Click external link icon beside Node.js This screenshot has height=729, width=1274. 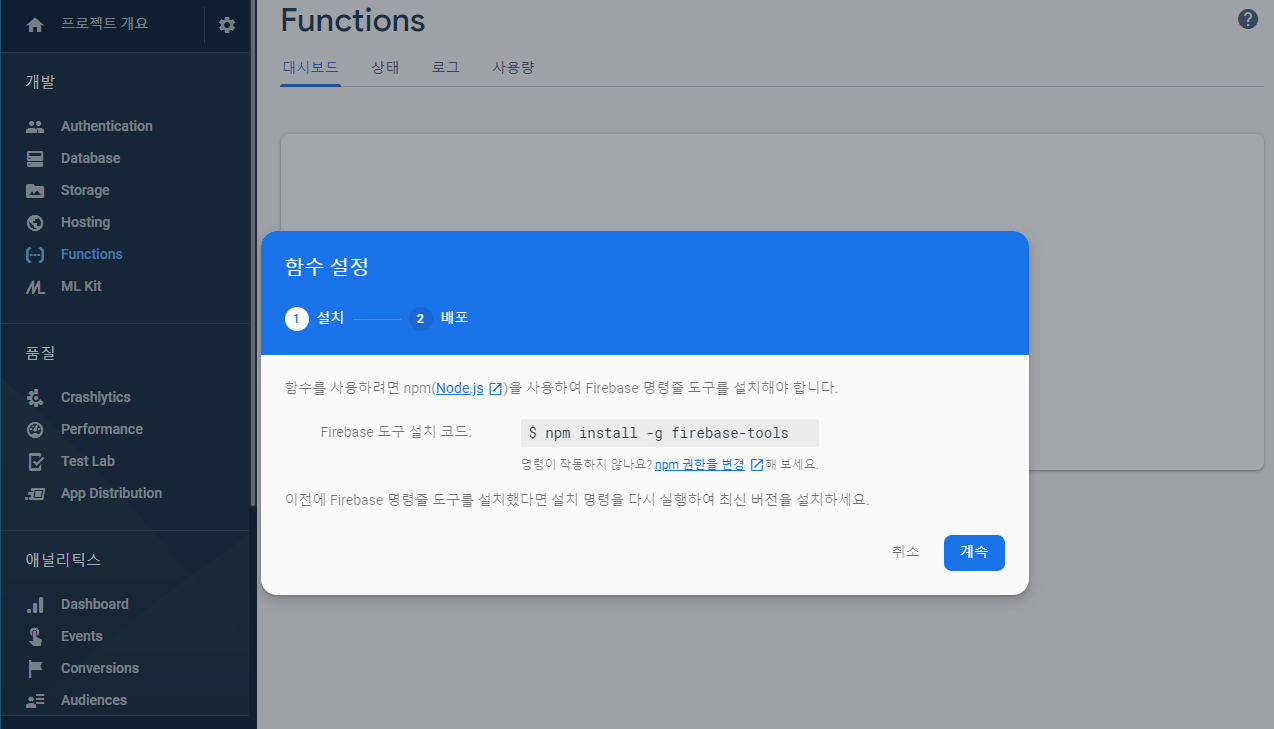tap(495, 388)
